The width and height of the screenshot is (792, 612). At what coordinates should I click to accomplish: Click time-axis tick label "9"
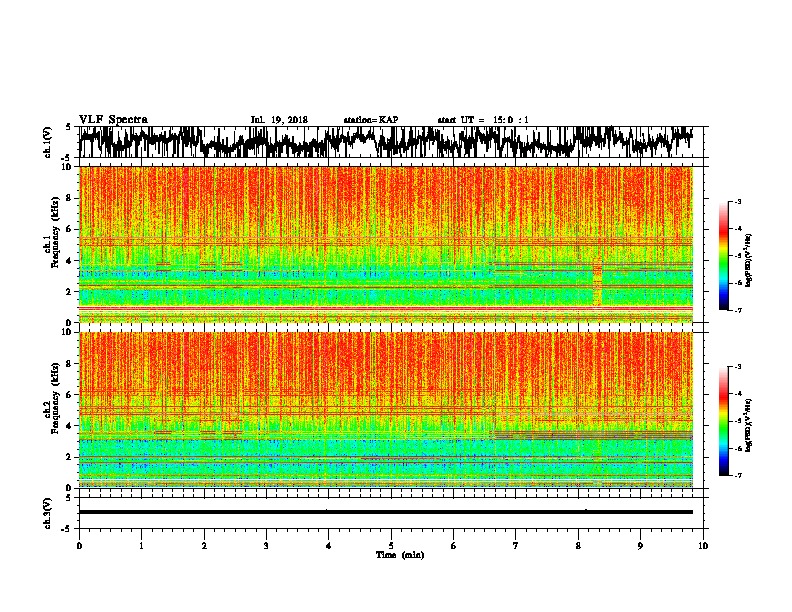[640, 546]
